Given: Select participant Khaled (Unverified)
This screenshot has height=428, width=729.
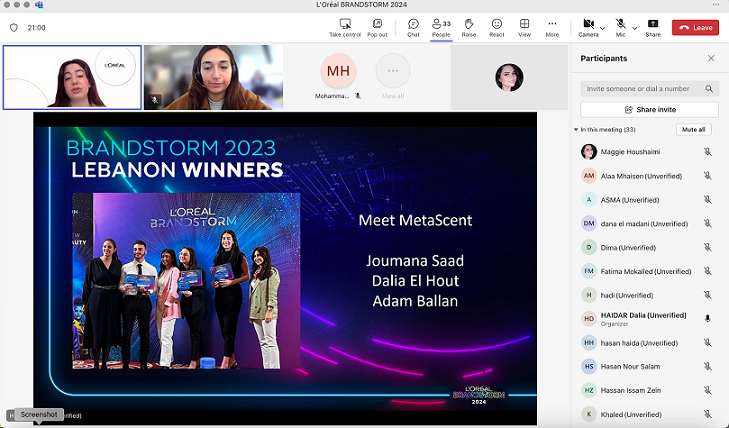Looking at the screenshot, I should coord(649,414).
